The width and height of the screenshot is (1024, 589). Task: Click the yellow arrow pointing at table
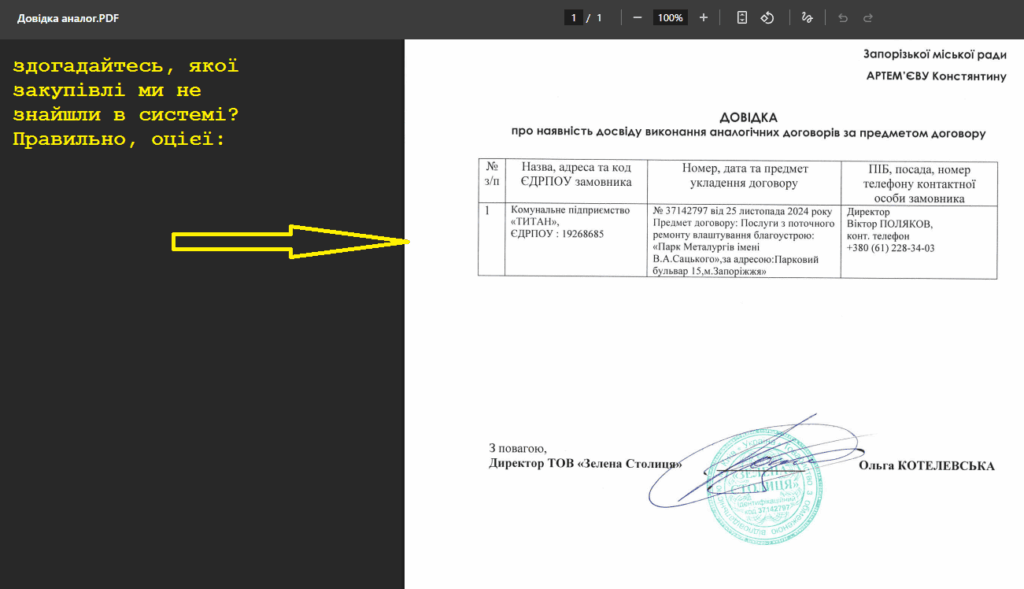pyautogui.click(x=290, y=242)
